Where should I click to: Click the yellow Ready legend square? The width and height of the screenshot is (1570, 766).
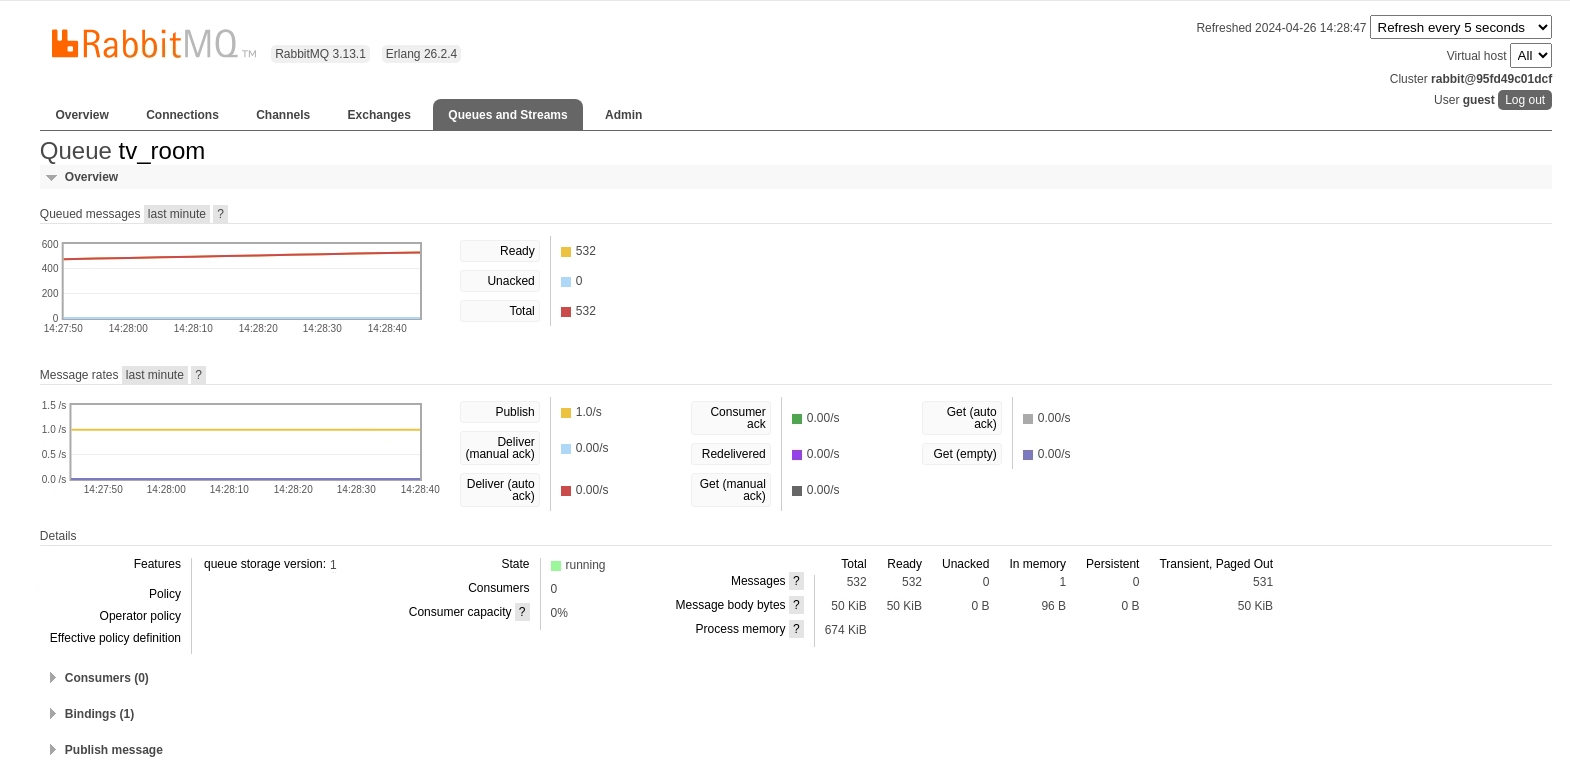[x=566, y=252]
